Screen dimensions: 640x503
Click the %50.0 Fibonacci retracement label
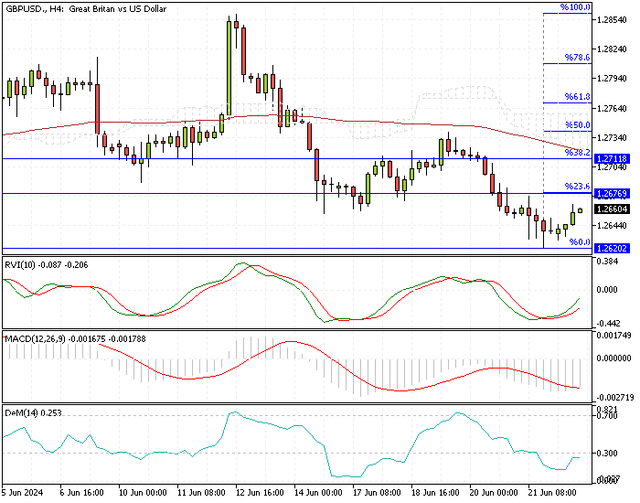click(x=578, y=125)
